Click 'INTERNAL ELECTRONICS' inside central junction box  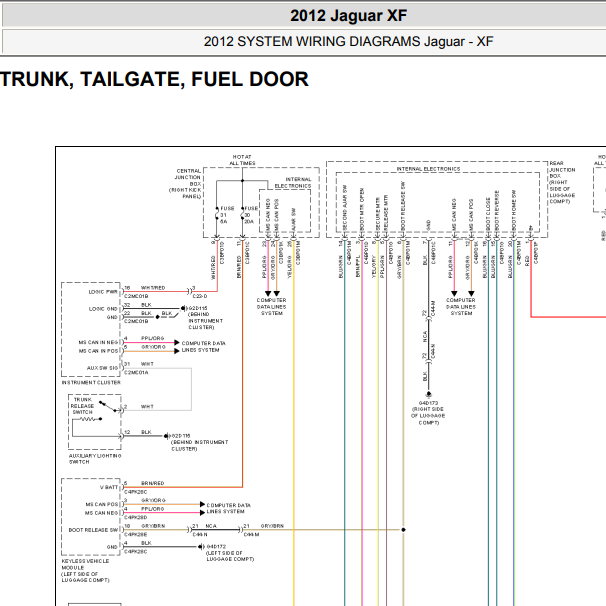coord(293,182)
